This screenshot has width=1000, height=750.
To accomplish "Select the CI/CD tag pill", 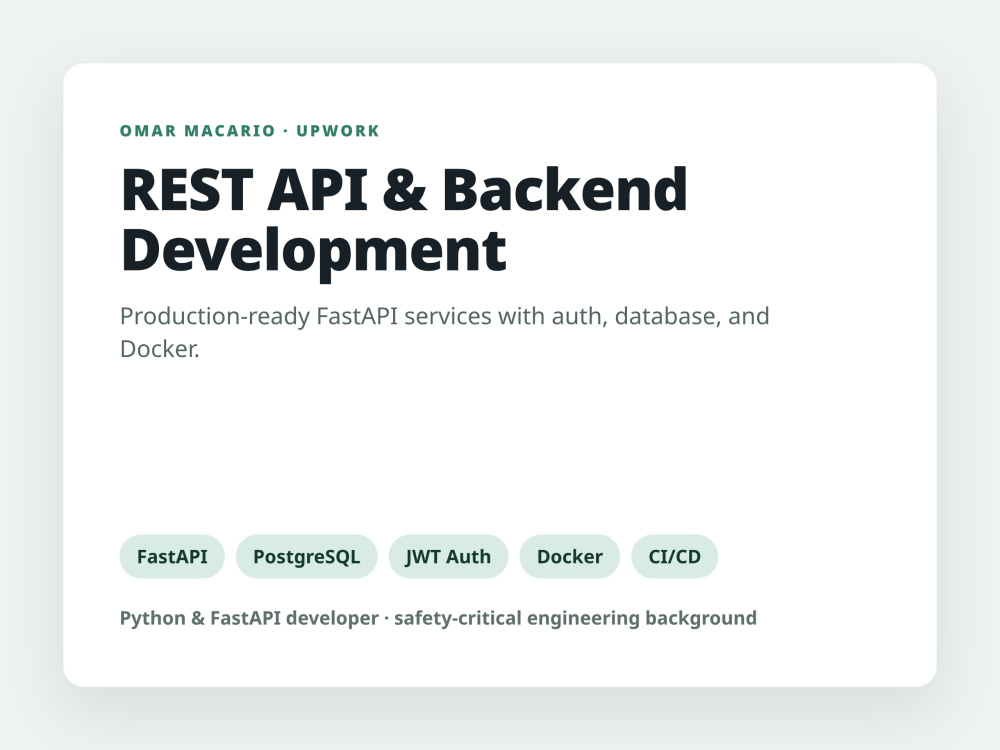I will (x=675, y=556).
